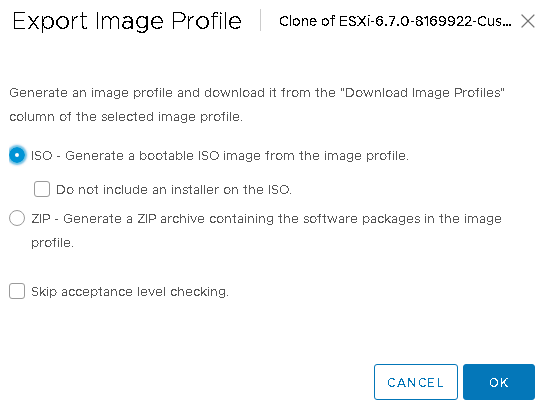Click 'column of the selected image profile.' line
Image resolution: width=550 pixels, height=411 pixels.
click(x=126, y=116)
